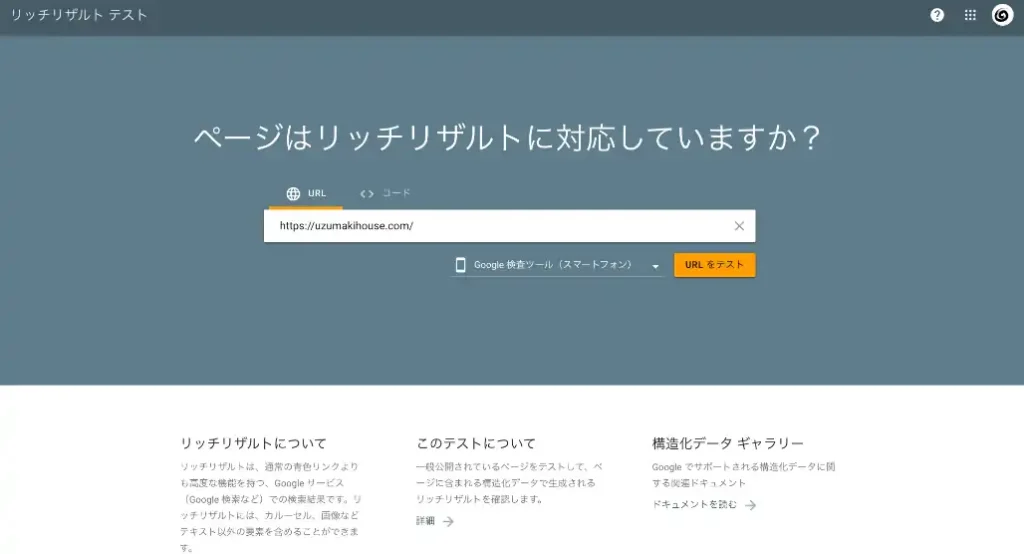The height and width of the screenshot is (554, 1024).
Task: Select Google 検査ツール（スマートフォン） option text
Action: (x=553, y=265)
